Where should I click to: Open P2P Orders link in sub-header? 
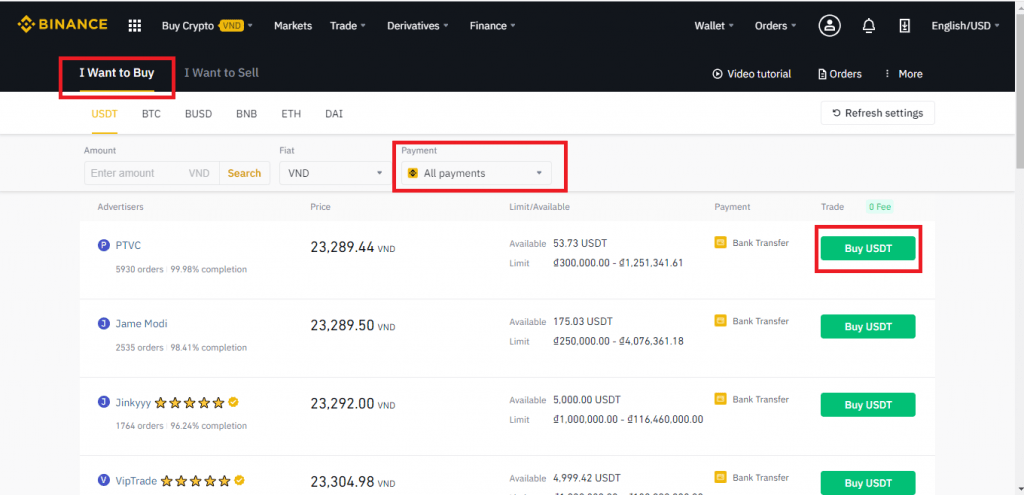coord(840,74)
